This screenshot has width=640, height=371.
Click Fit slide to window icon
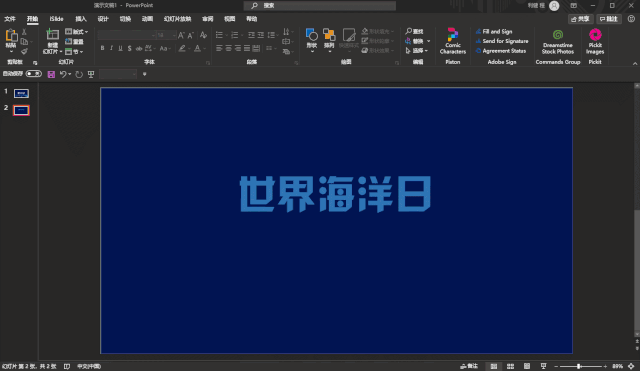[x=631, y=366]
